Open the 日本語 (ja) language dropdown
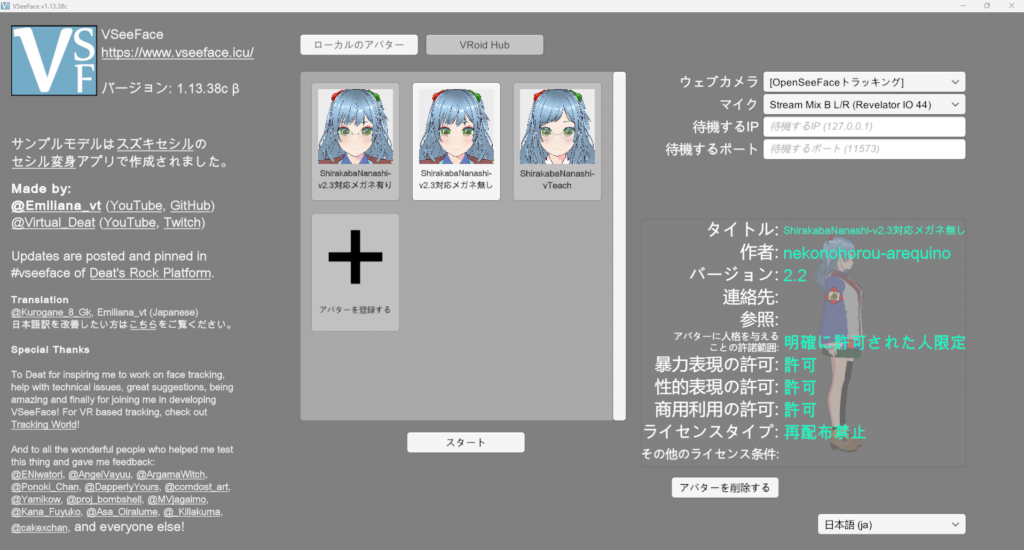The height and width of the screenshot is (550, 1024). click(891, 525)
